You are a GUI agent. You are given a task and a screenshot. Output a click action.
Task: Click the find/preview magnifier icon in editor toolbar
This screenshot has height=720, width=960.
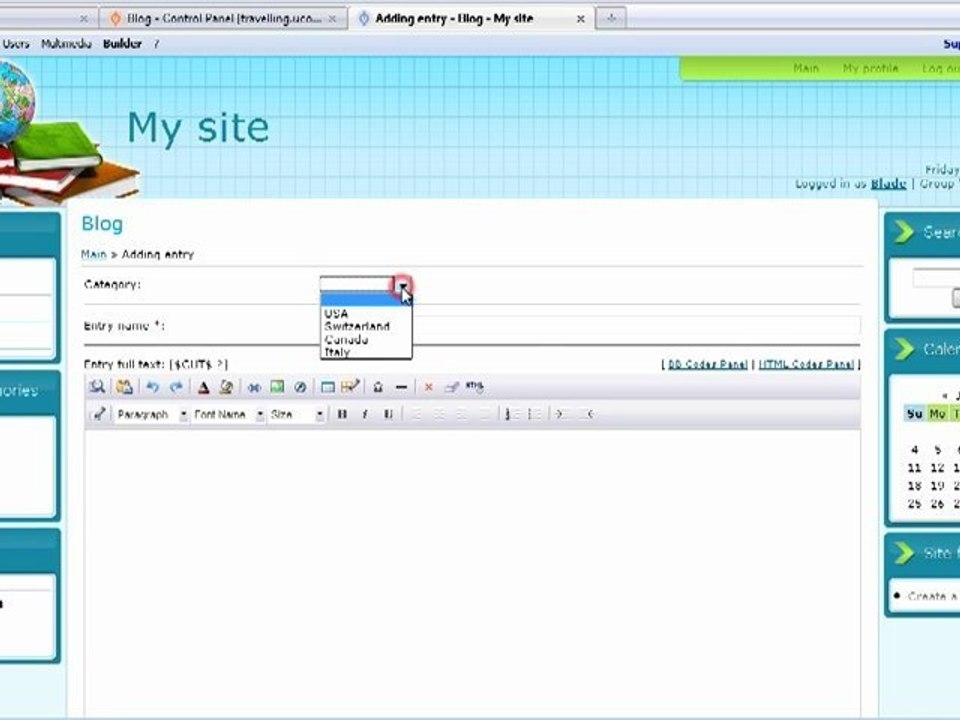point(97,387)
